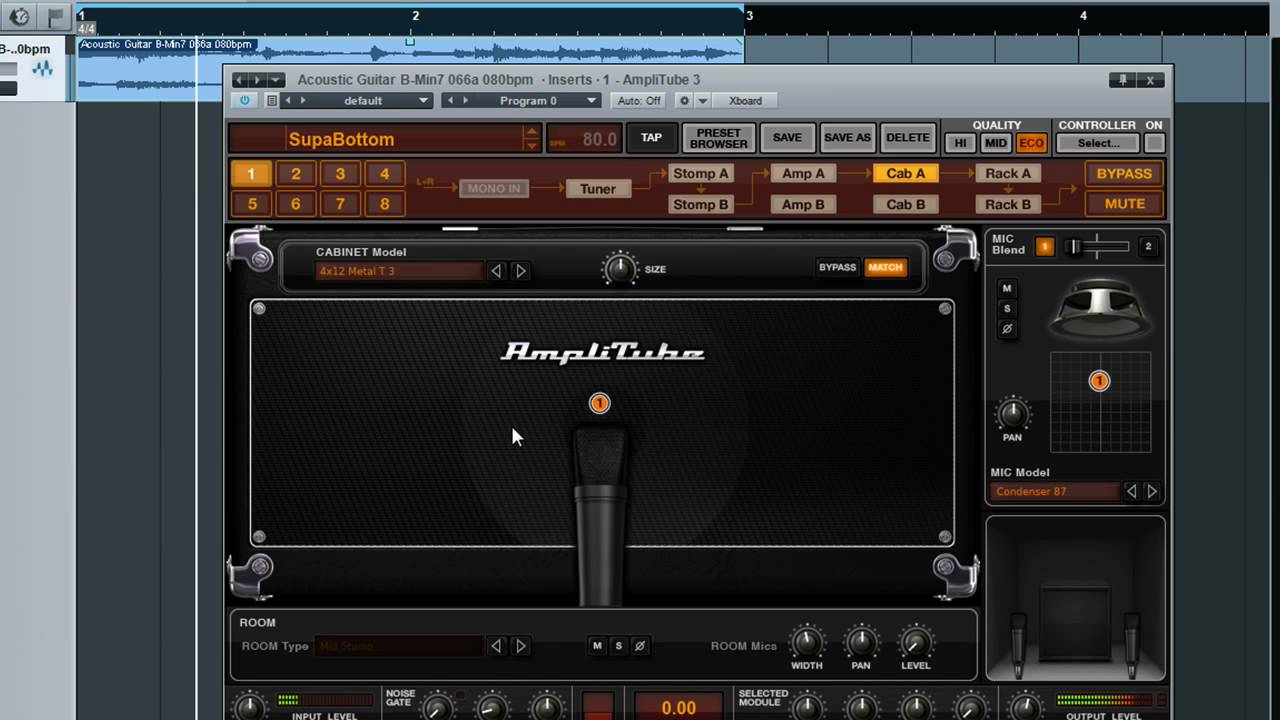1280x720 pixels.
Task: Select MID quality mode
Action: (x=996, y=143)
